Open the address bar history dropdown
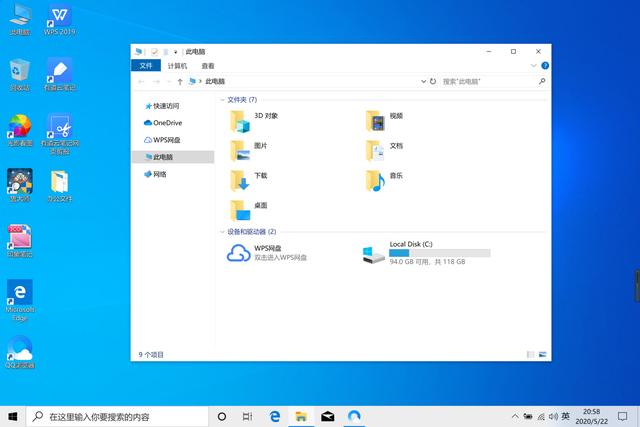The height and width of the screenshot is (427, 640). click(423, 81)
